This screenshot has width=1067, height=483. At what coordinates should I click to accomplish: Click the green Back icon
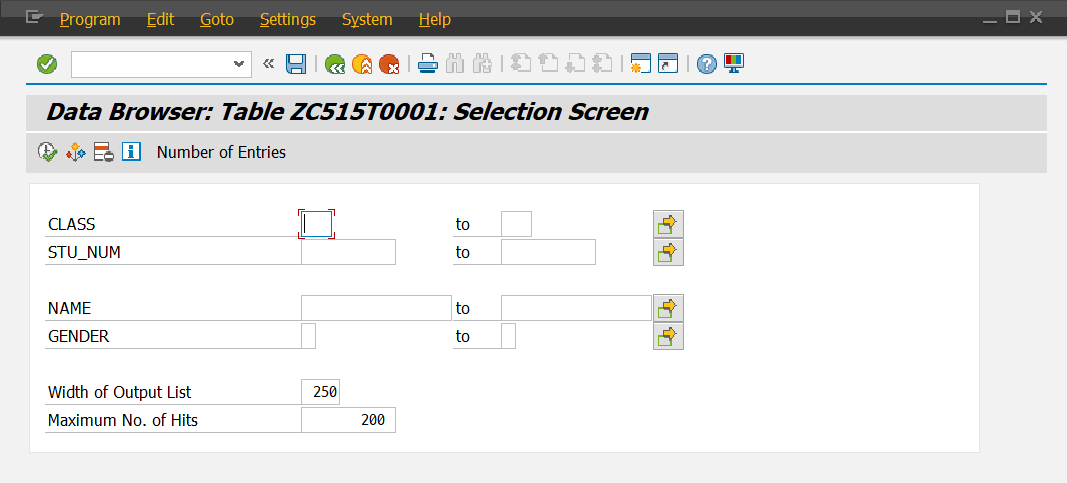[334, 64]
